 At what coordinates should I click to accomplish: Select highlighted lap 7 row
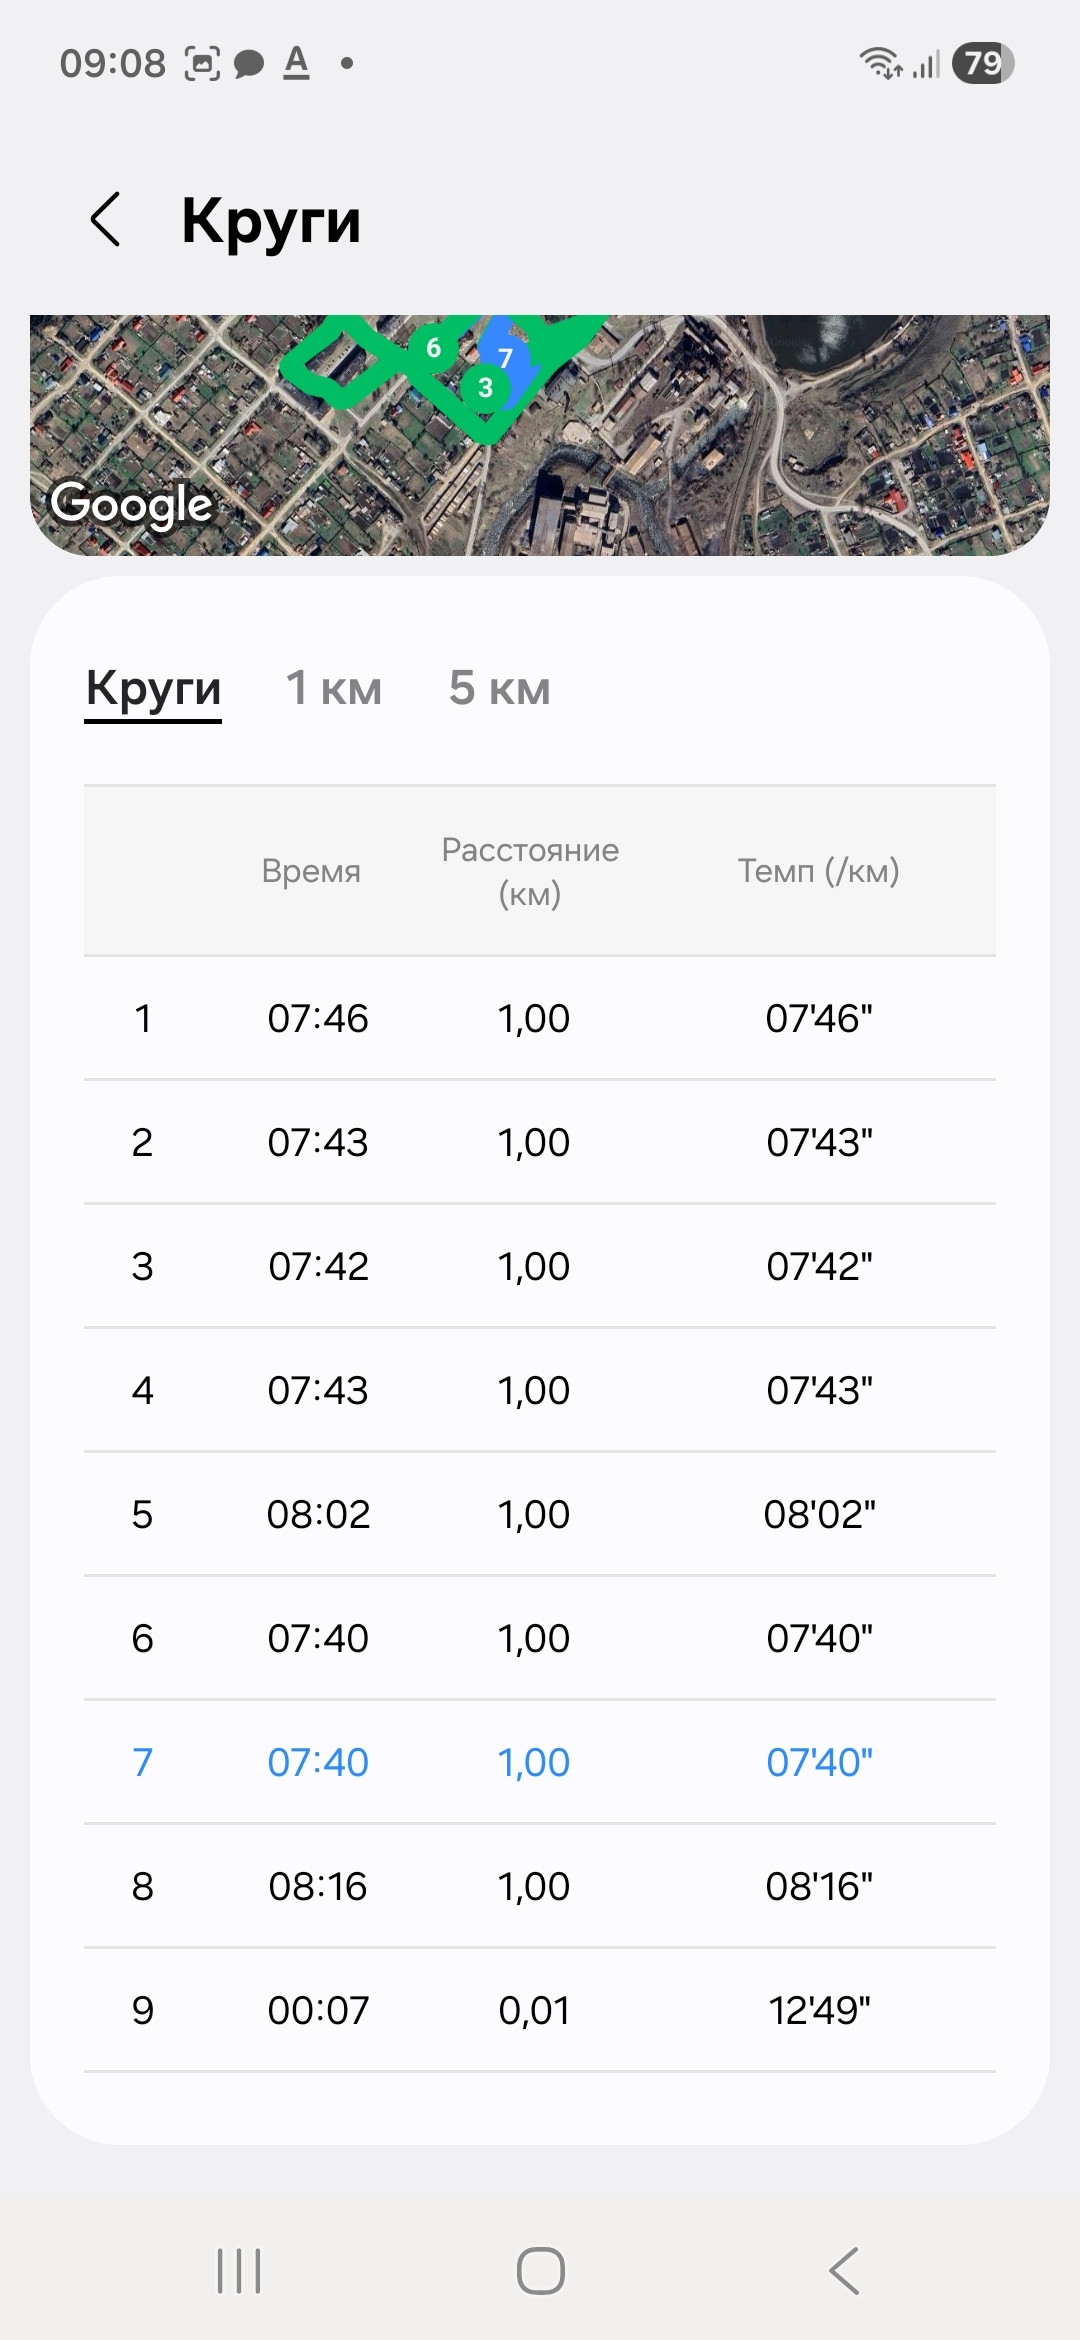click(x=540, y=1762)
